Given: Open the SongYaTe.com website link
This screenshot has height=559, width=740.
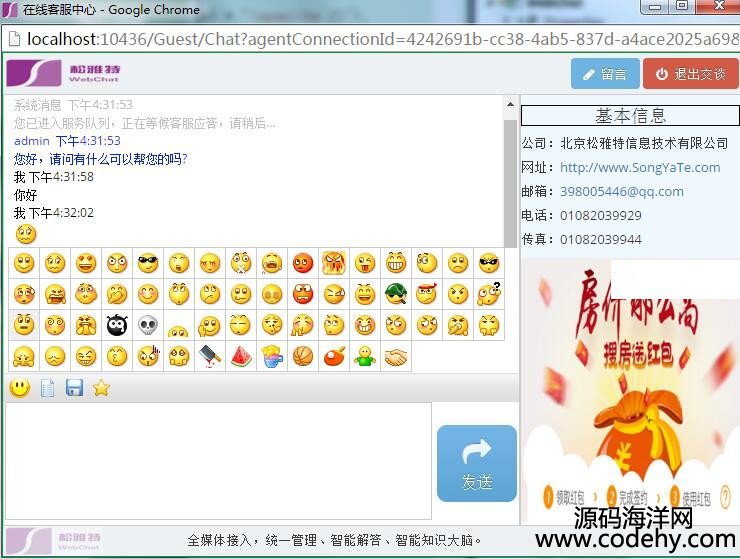Looking at the screenshot, I should [640, 167].
